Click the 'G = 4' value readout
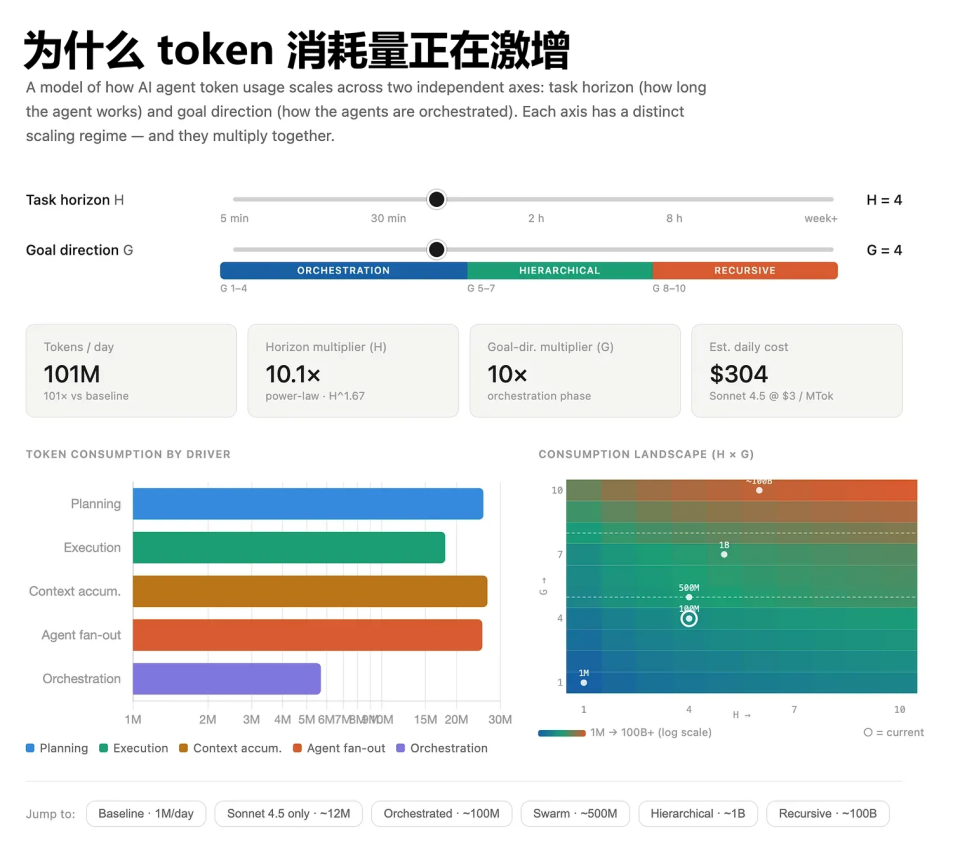 884,250
